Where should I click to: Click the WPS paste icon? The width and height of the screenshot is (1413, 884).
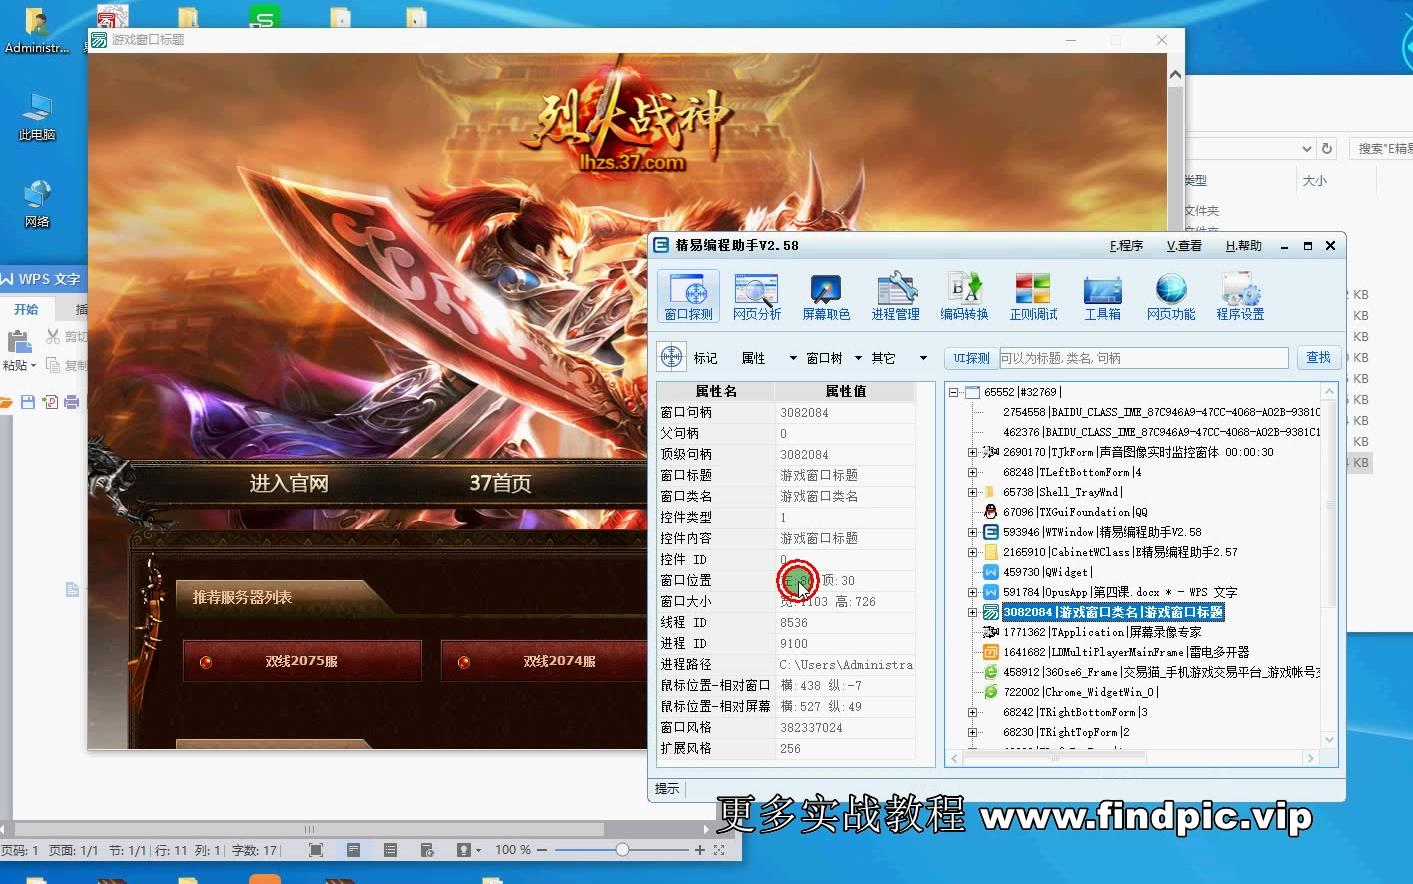point(19,342)
